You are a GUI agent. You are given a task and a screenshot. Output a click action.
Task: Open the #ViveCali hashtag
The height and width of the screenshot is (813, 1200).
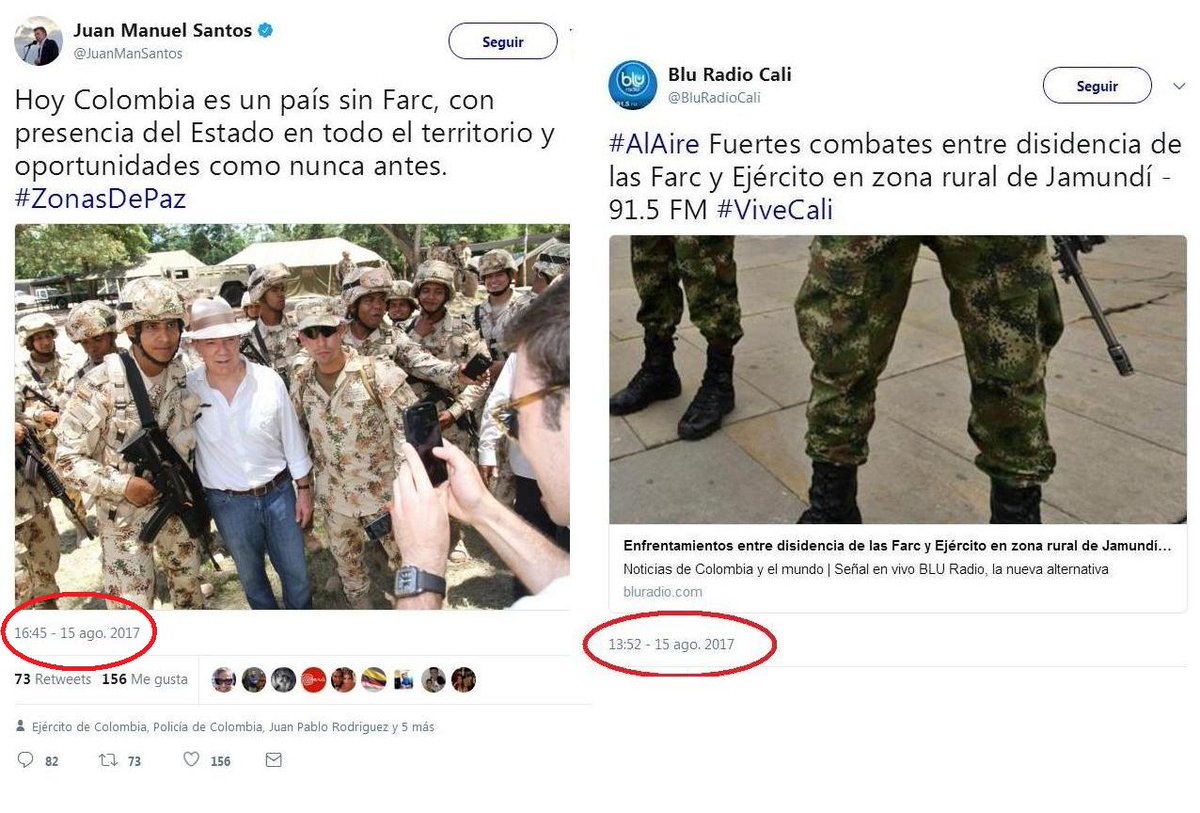[774, 210]
